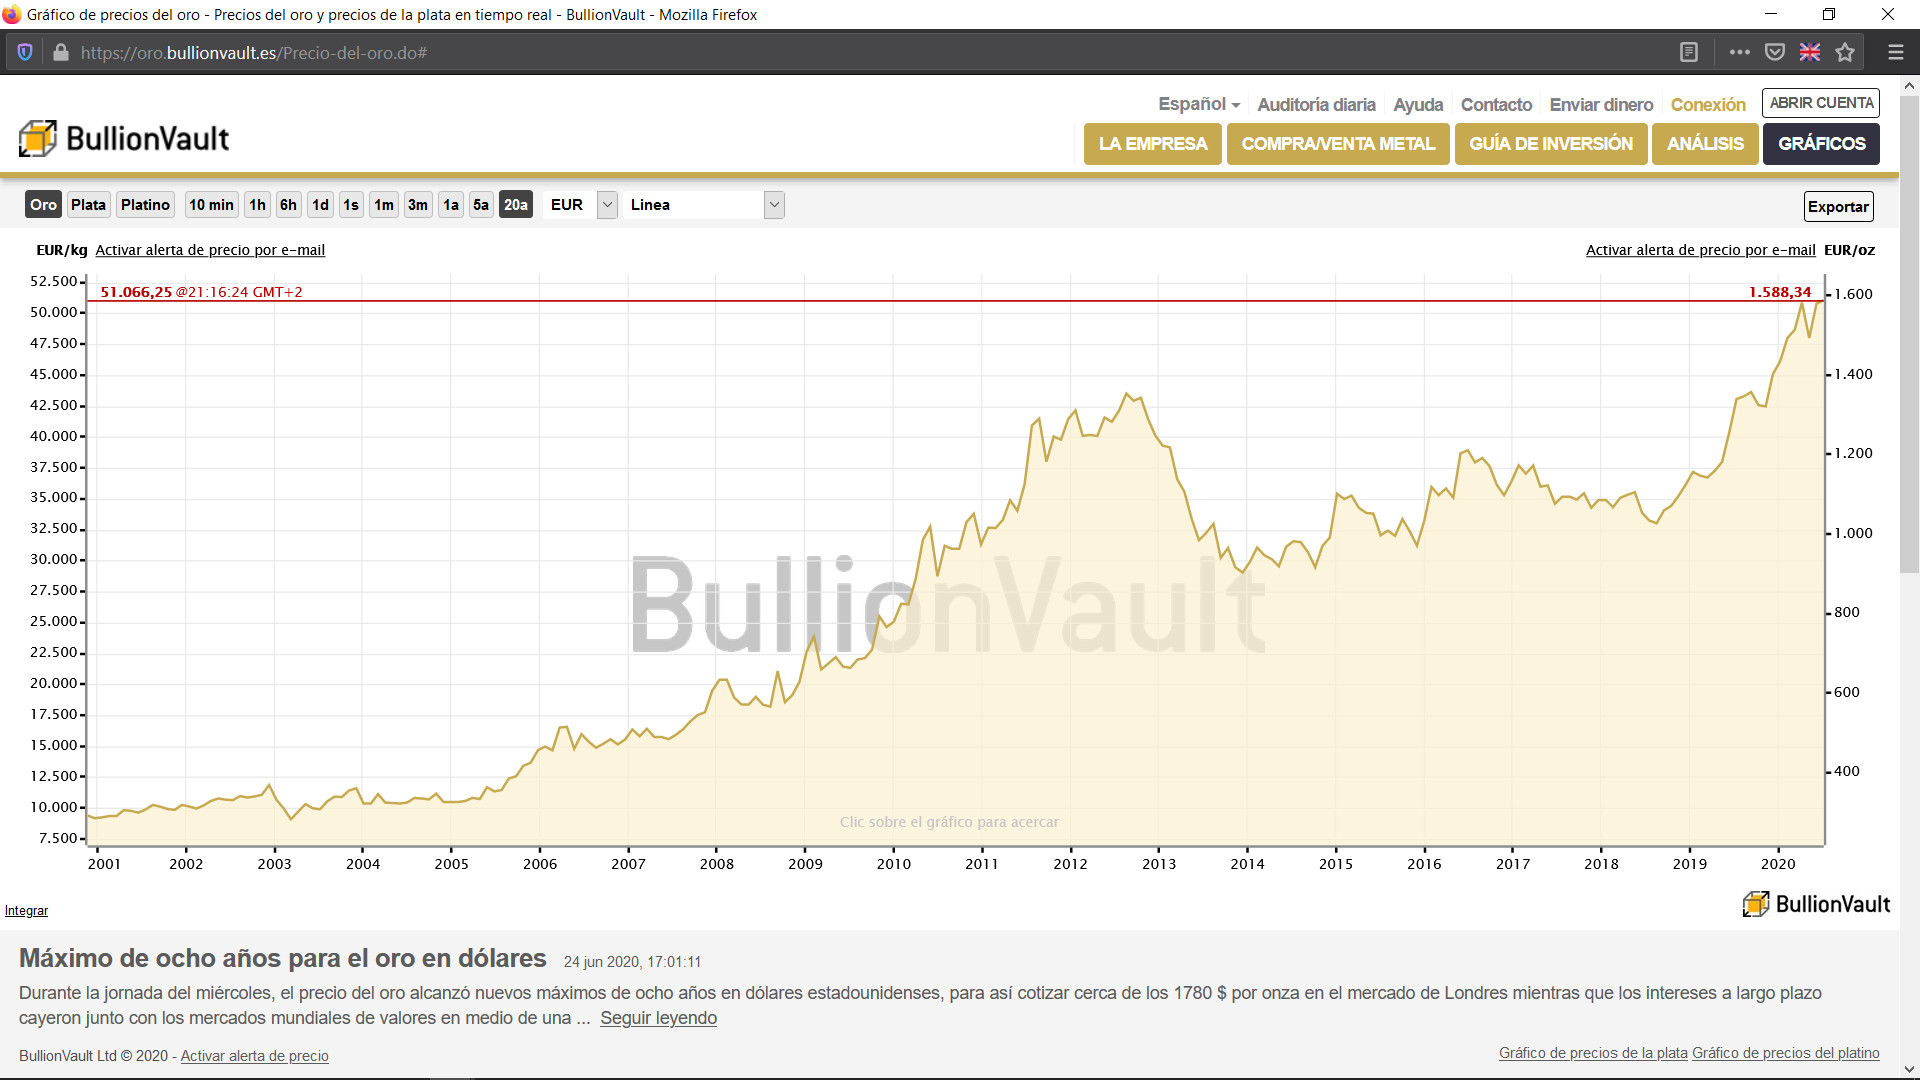Click the Exportar button
Image resolution: width=1920 pixels, height=1080 pixels.
[1838, 207]
